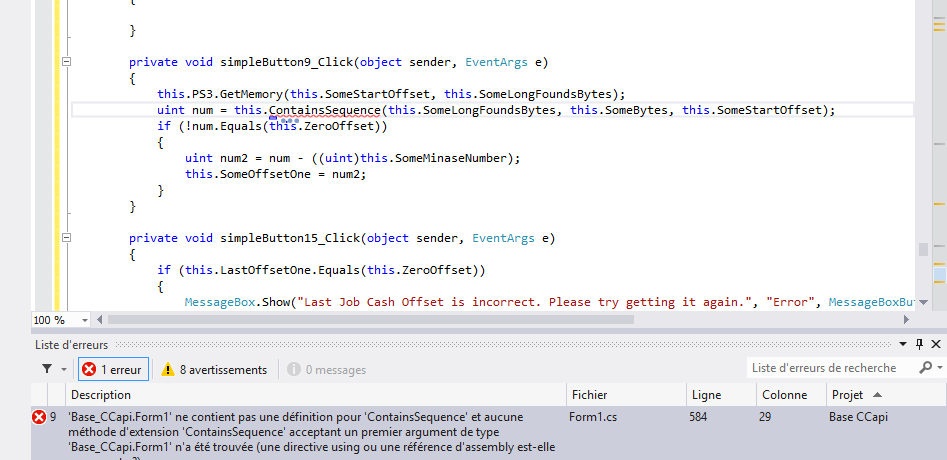Click the 'Base CCapi' project cell

click(857, 417)
